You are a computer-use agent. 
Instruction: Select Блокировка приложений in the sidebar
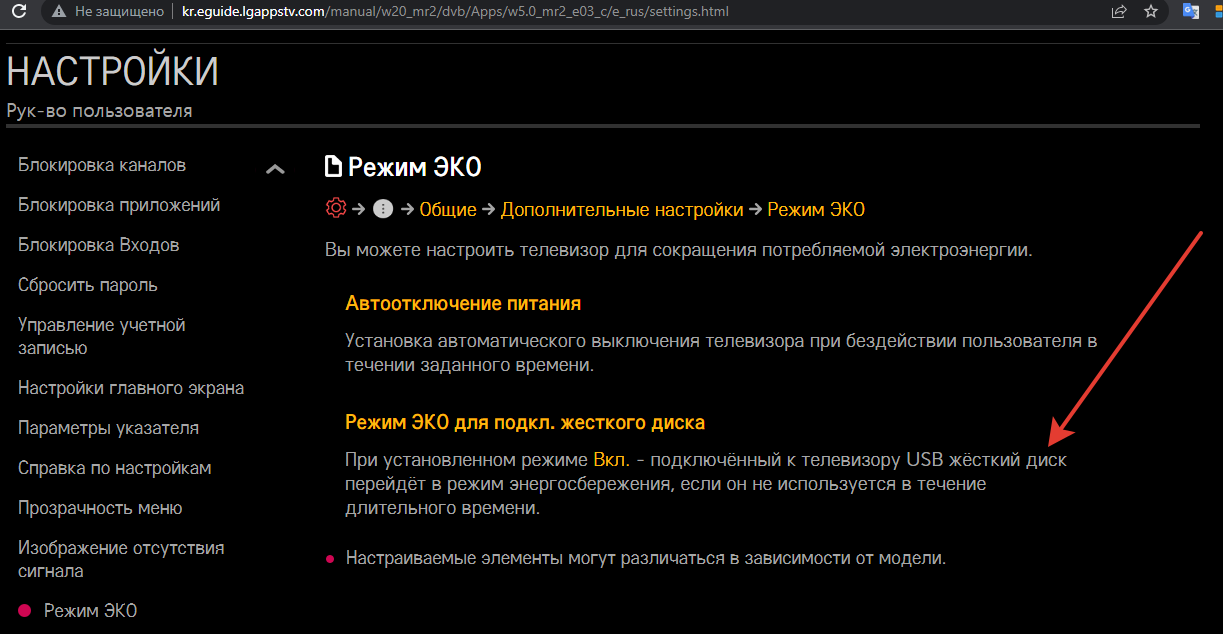click(x=119, y=205)
